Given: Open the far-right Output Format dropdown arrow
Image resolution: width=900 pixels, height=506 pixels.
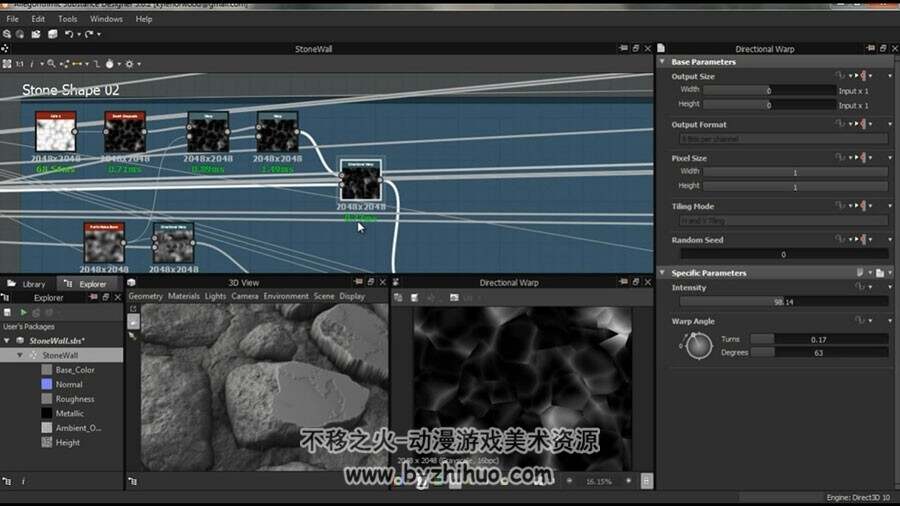Looking at the screenshot, I should coord(890,124).
